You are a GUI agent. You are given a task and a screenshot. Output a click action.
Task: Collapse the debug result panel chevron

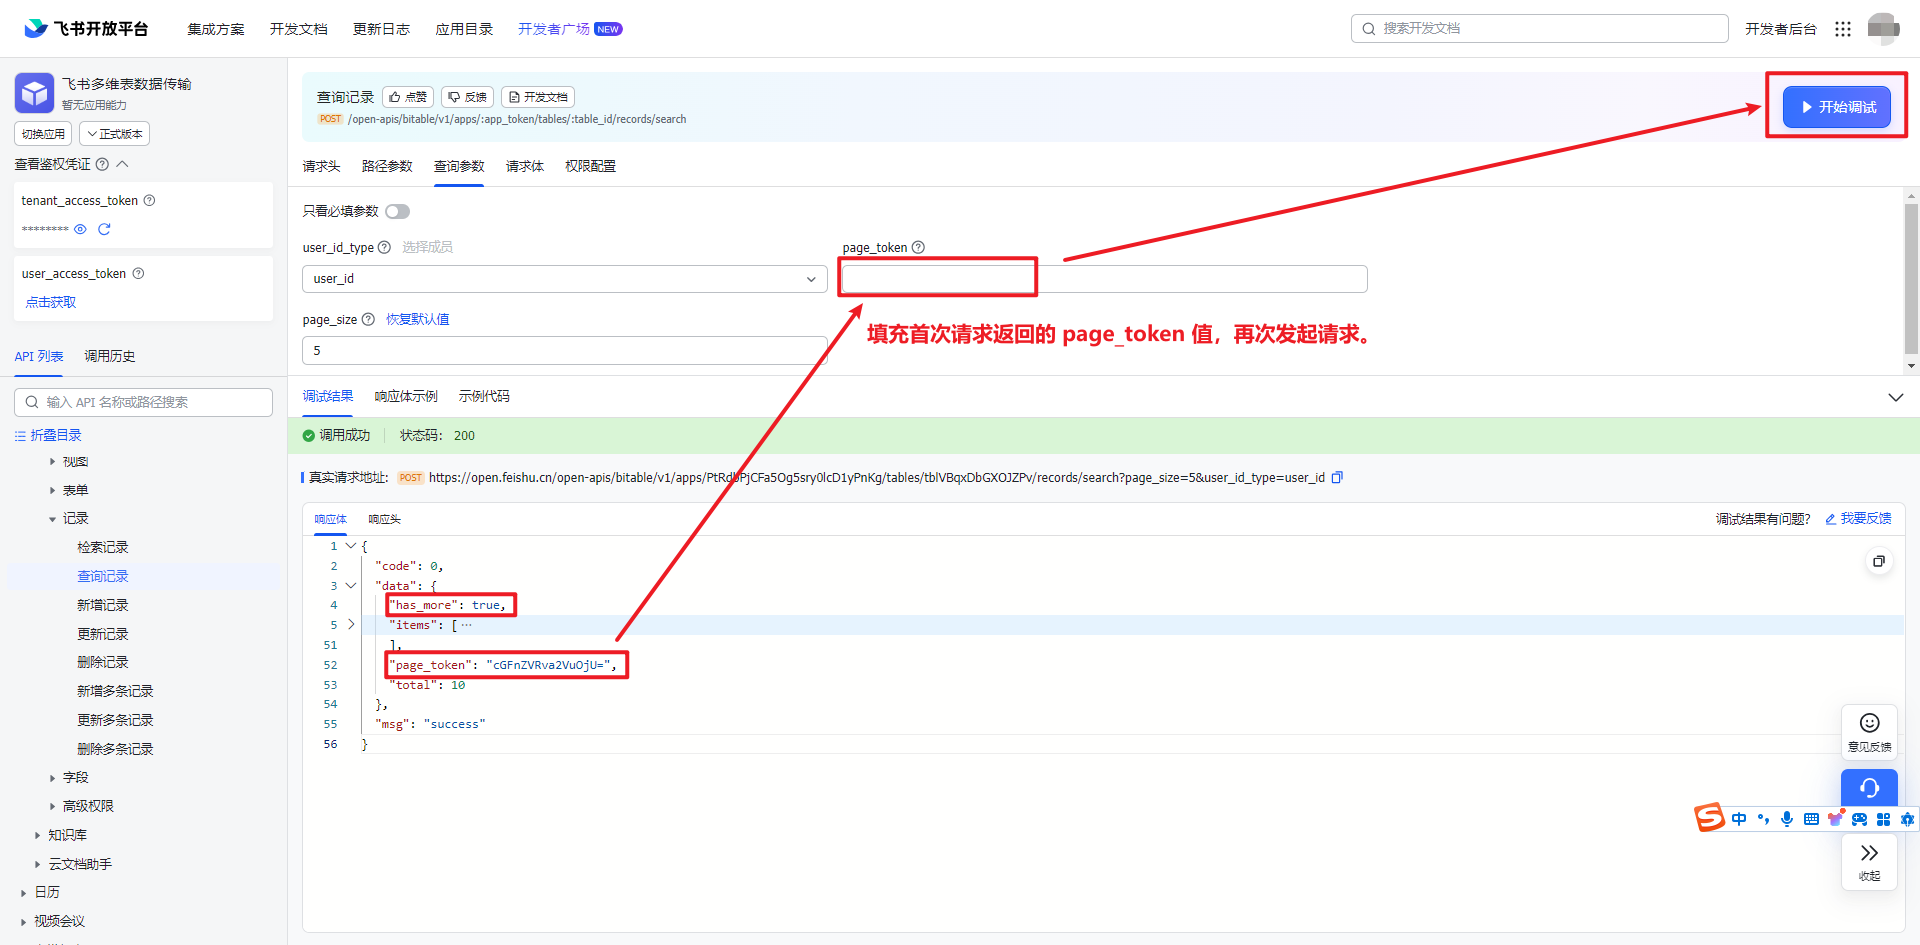(x=1895, y=397)
